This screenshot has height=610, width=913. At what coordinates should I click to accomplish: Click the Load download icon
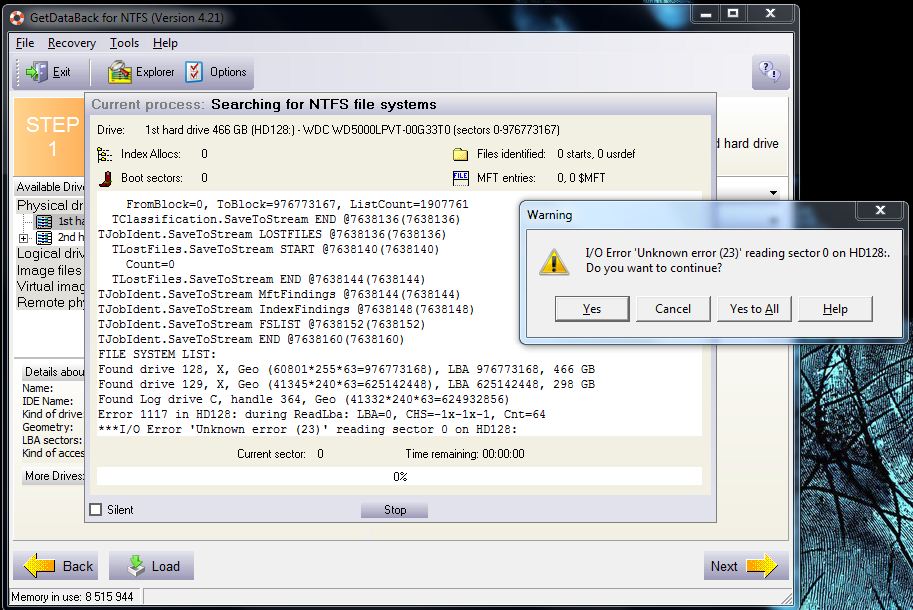click(x=136, y=566)
